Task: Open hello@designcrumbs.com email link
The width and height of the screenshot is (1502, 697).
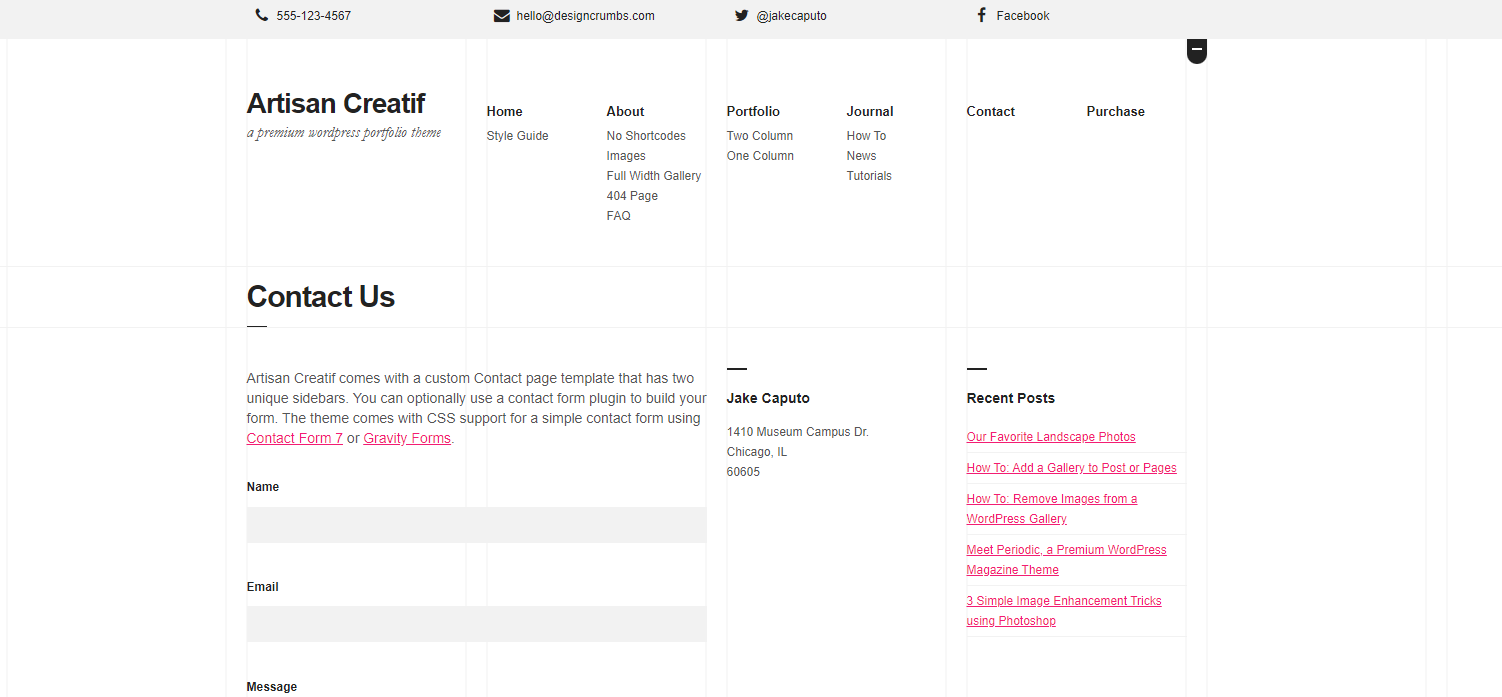Action: pos(585,16)
